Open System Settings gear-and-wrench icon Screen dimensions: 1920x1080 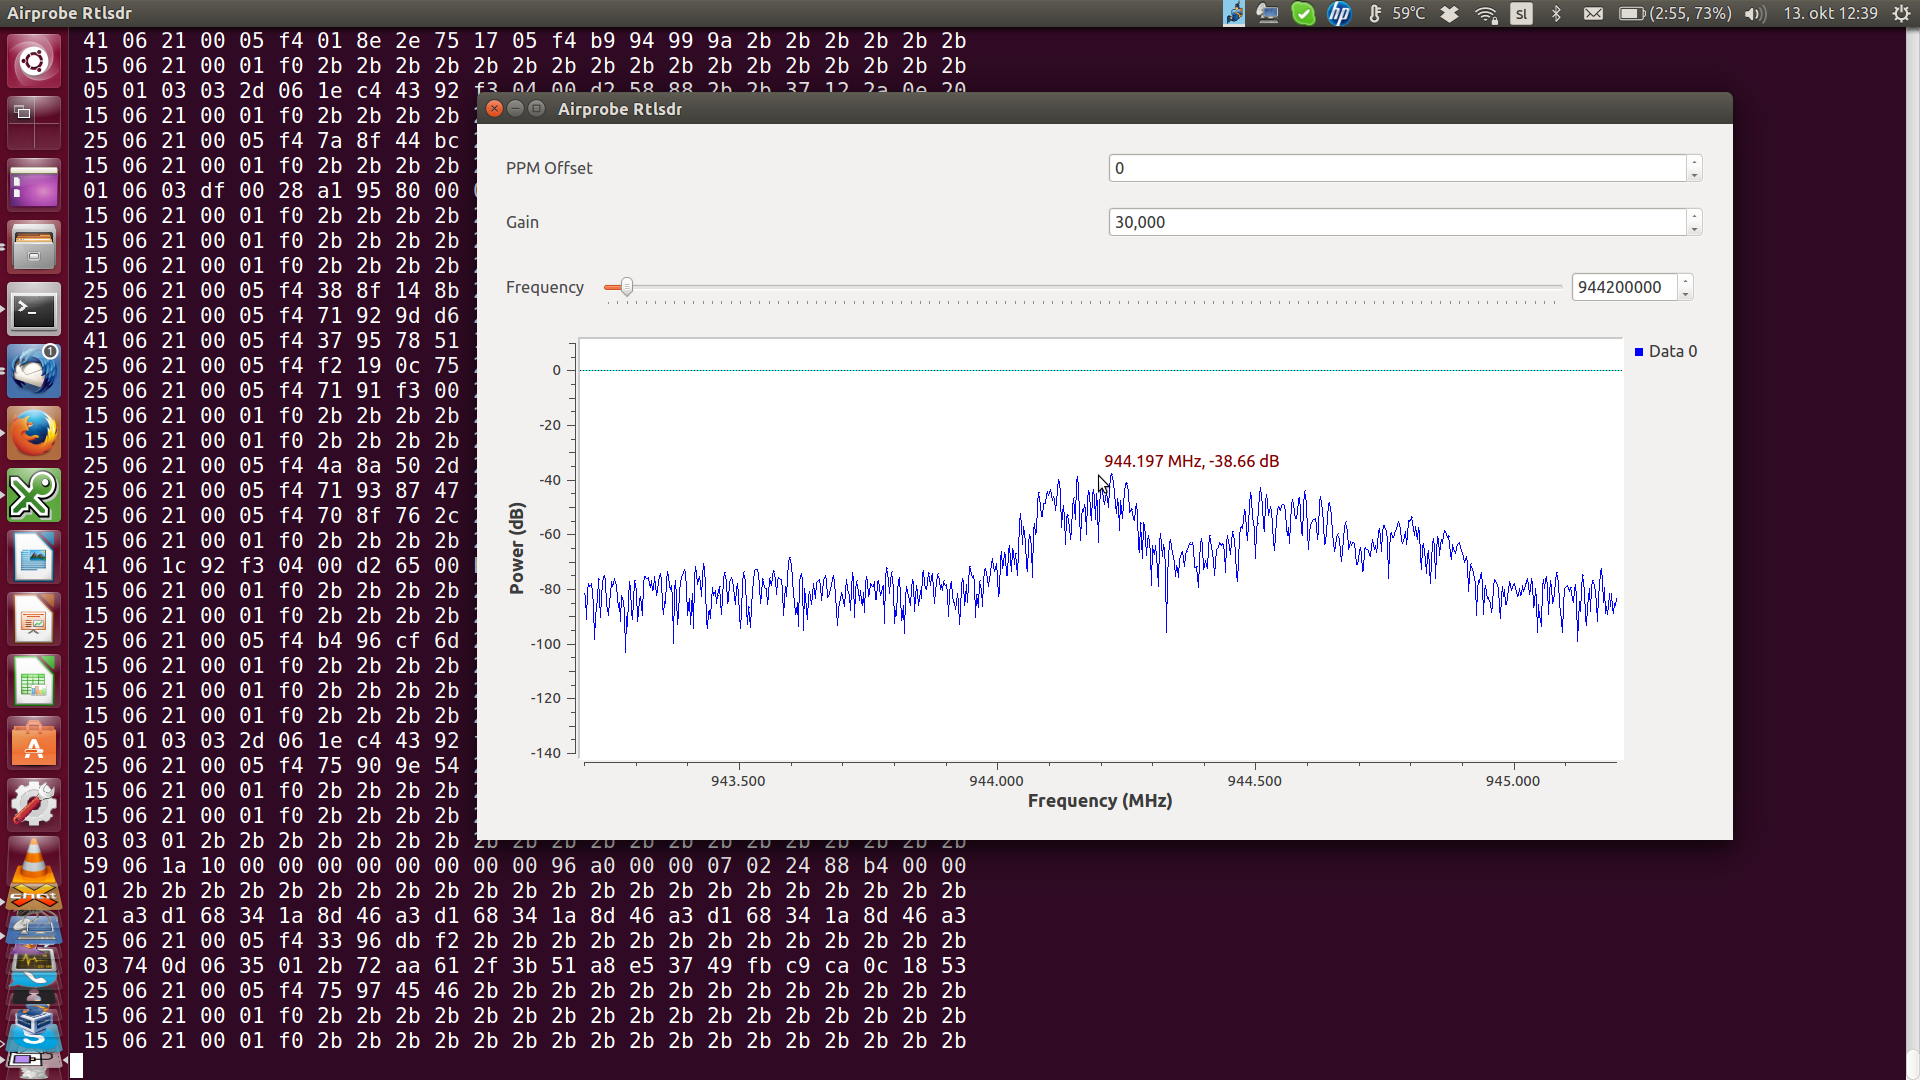pyautogui.click(x=34, y=806)
